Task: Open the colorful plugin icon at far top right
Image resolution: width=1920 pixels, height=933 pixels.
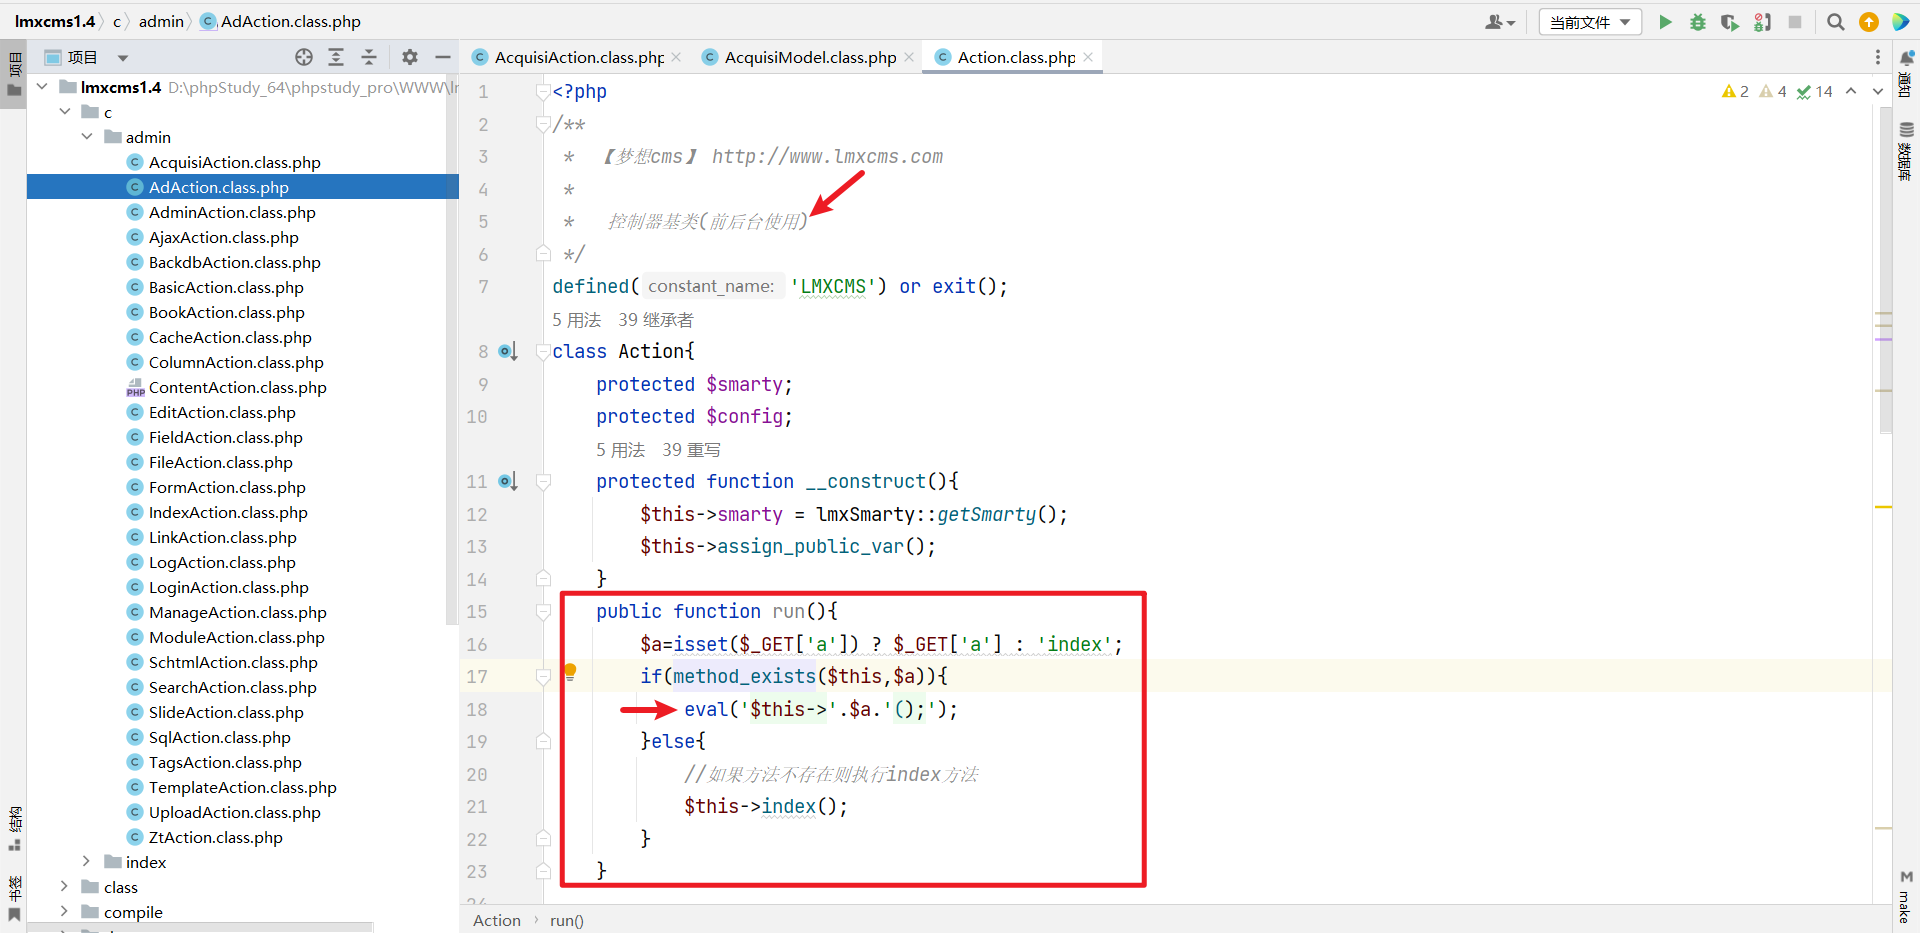Action: (x=1900, y=22)
